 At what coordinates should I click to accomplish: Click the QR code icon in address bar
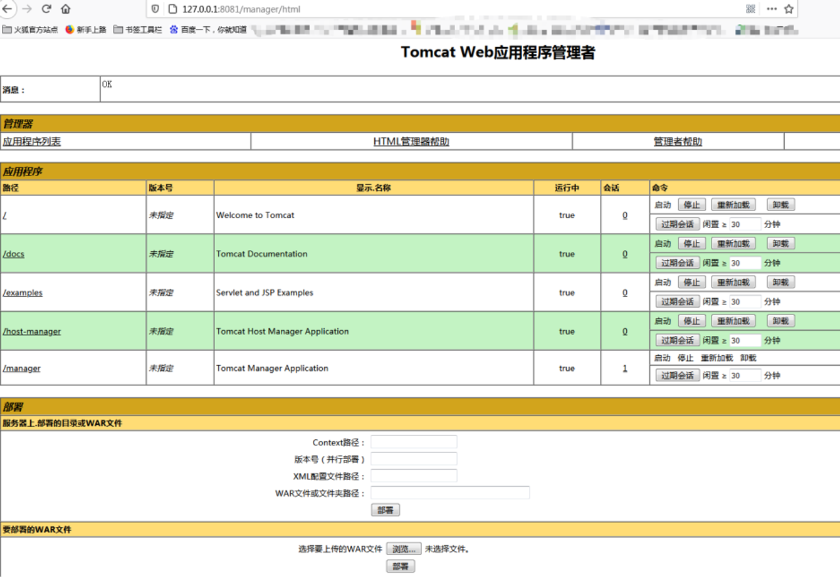pyautogui.click(x=751, y=9)
